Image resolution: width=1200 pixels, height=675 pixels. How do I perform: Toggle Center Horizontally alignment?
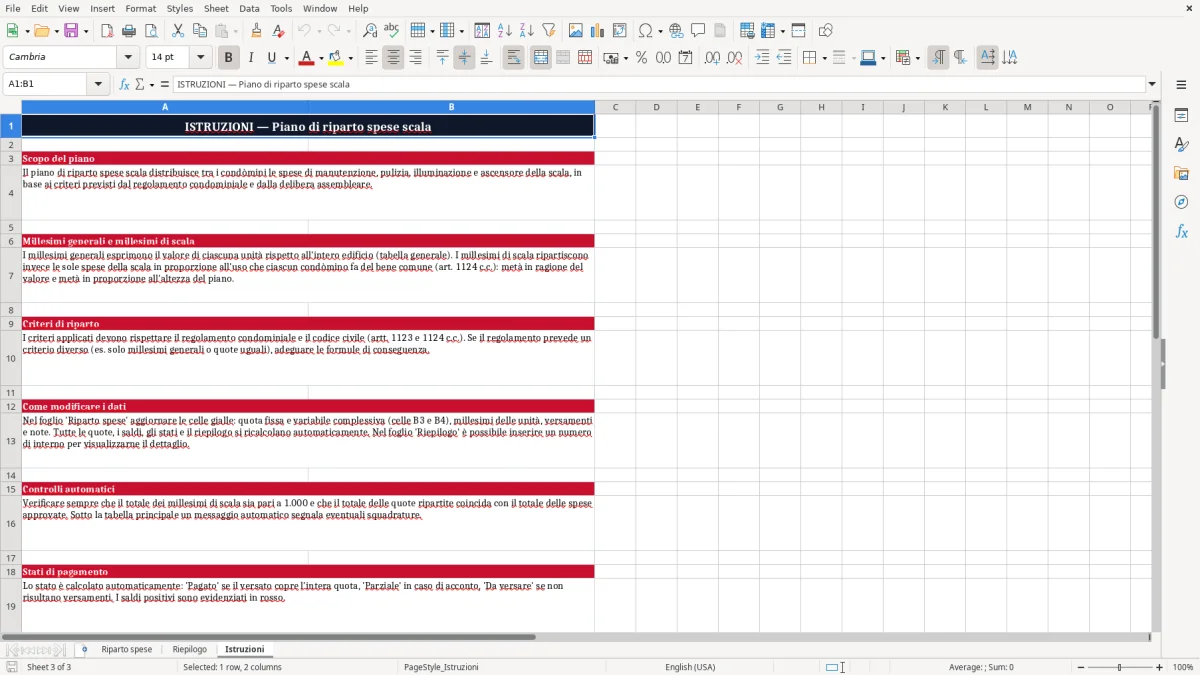393,58
